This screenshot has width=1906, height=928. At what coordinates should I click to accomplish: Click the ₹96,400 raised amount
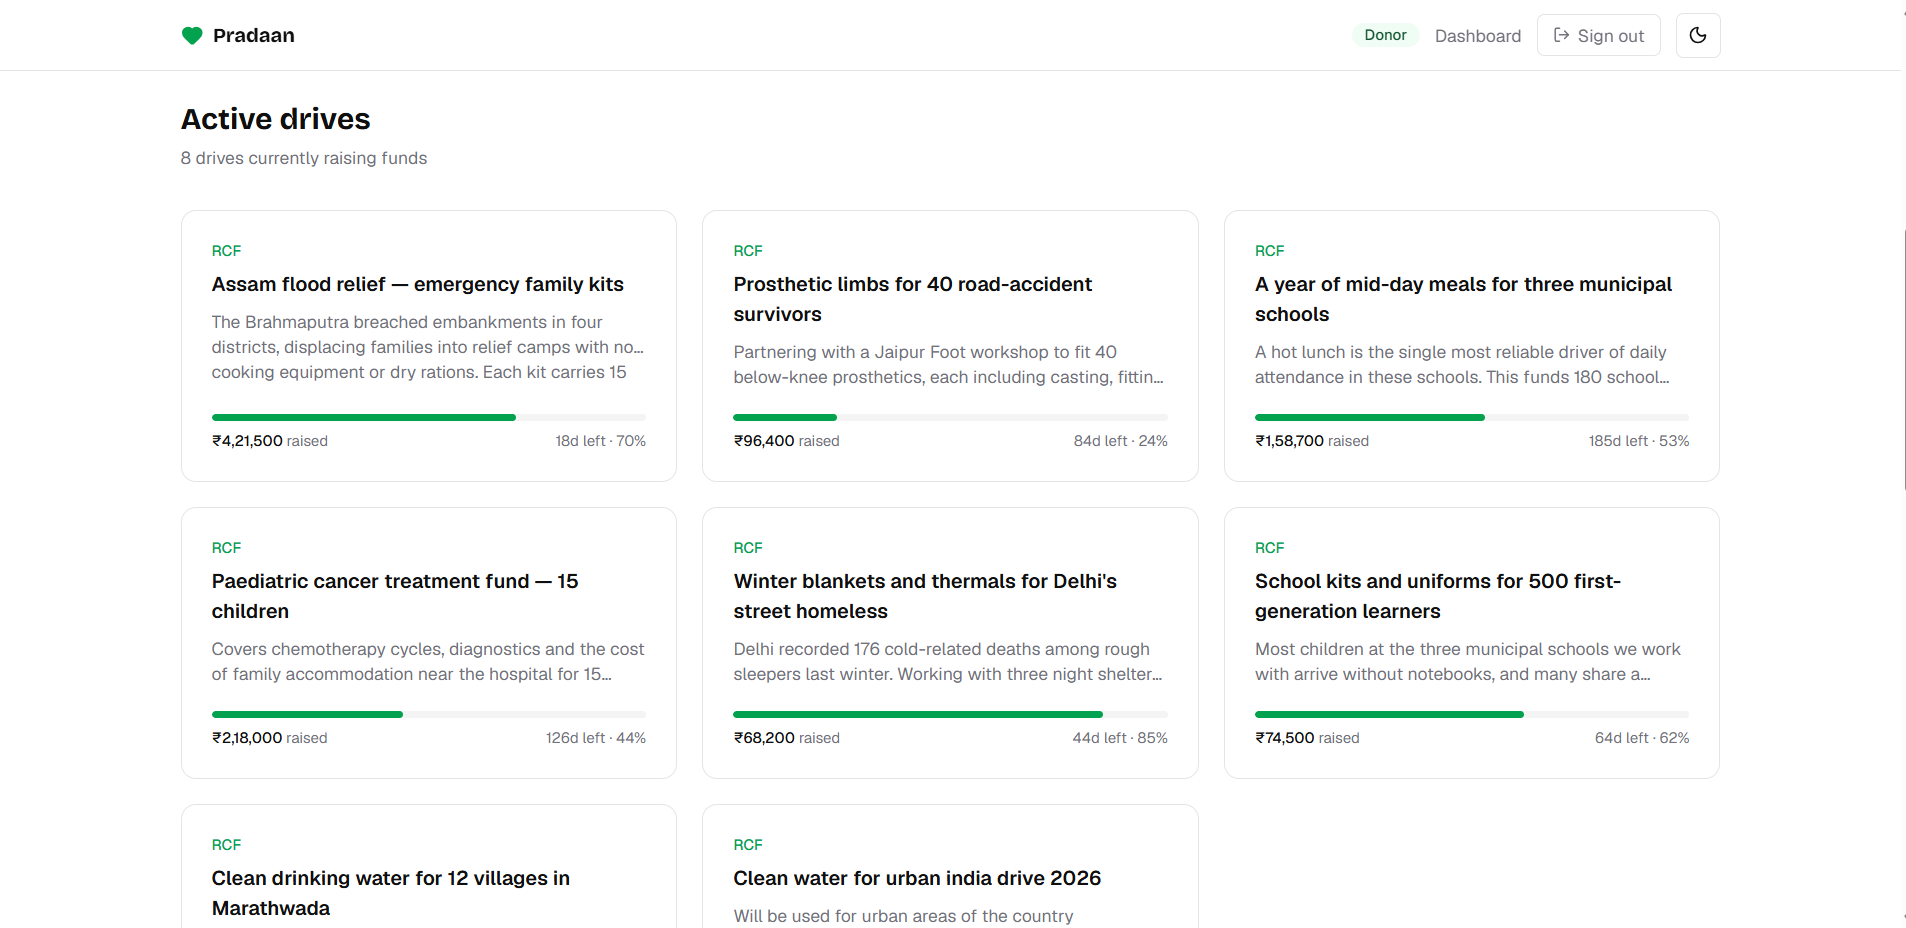coord(786,441)
